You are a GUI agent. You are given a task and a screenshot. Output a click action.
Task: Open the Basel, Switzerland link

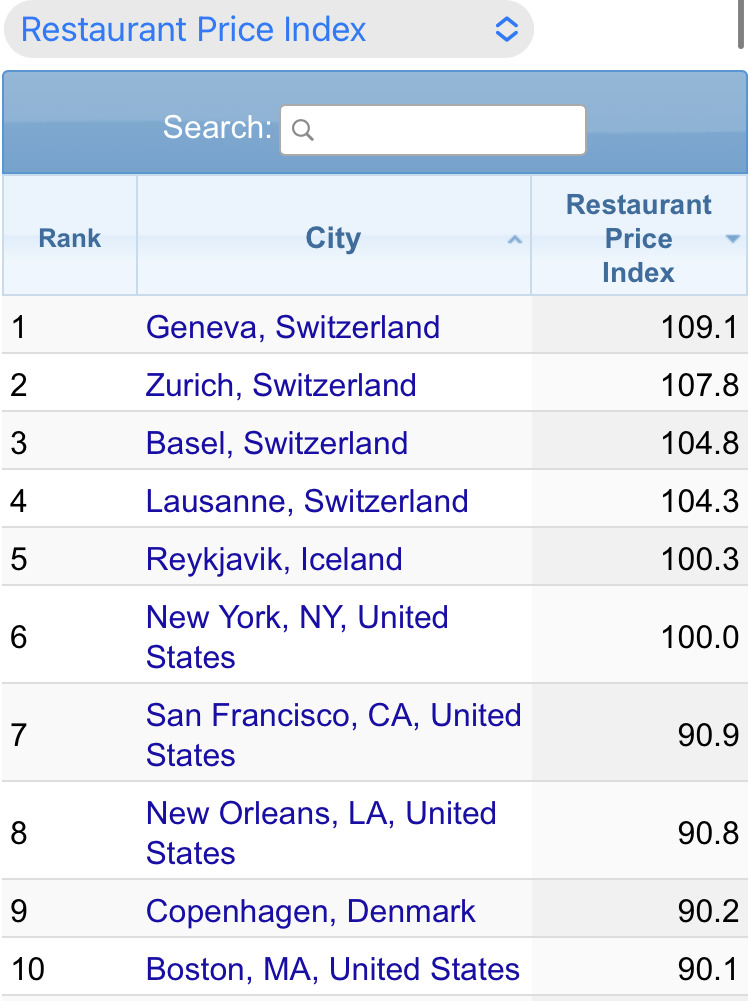[277, 443]
